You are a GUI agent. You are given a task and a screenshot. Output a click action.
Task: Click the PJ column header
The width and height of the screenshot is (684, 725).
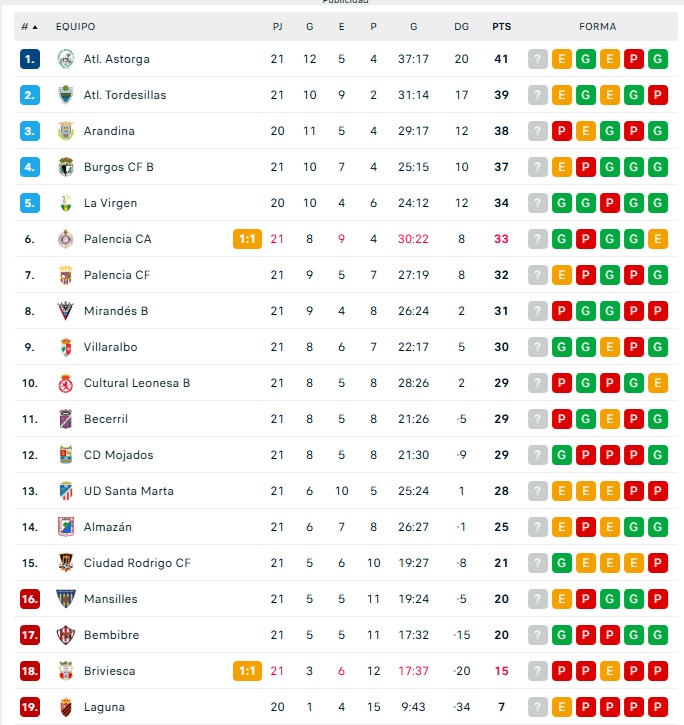tap(277, 27)
